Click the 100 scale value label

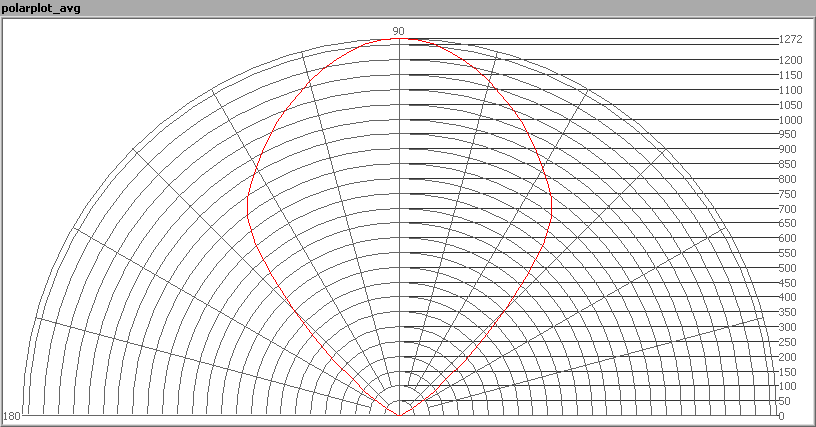coord(788,386)
